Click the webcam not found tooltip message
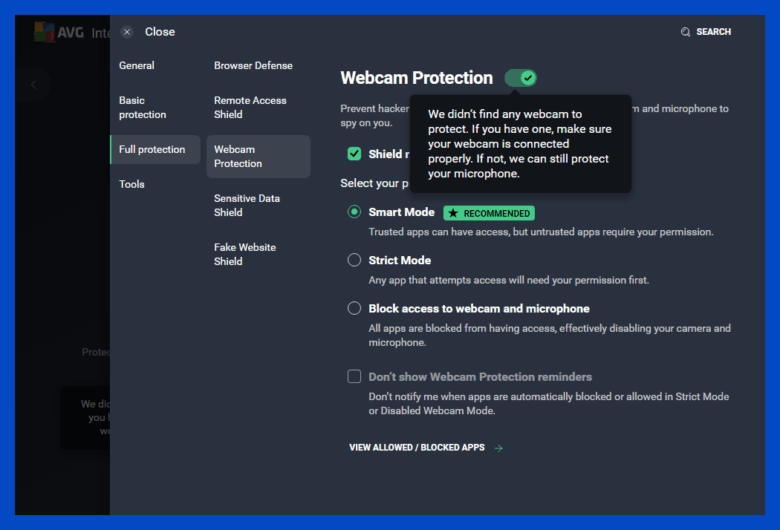 click(520, 144)
